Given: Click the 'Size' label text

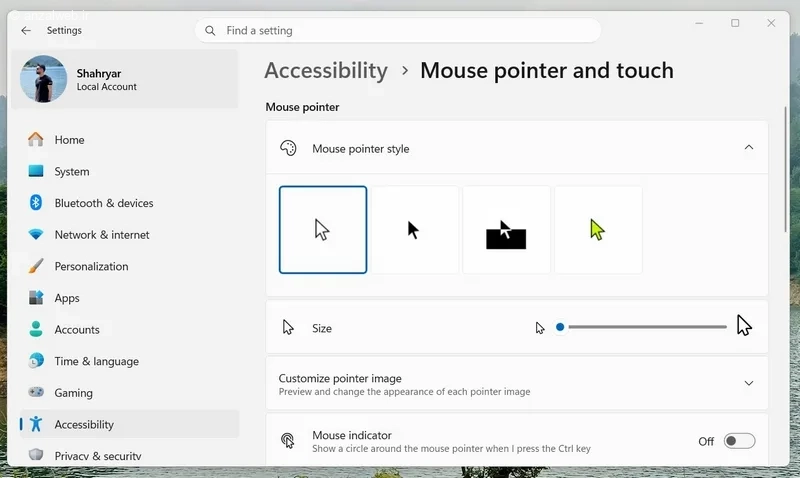Looking at the screenshot, I should [322, 329].
